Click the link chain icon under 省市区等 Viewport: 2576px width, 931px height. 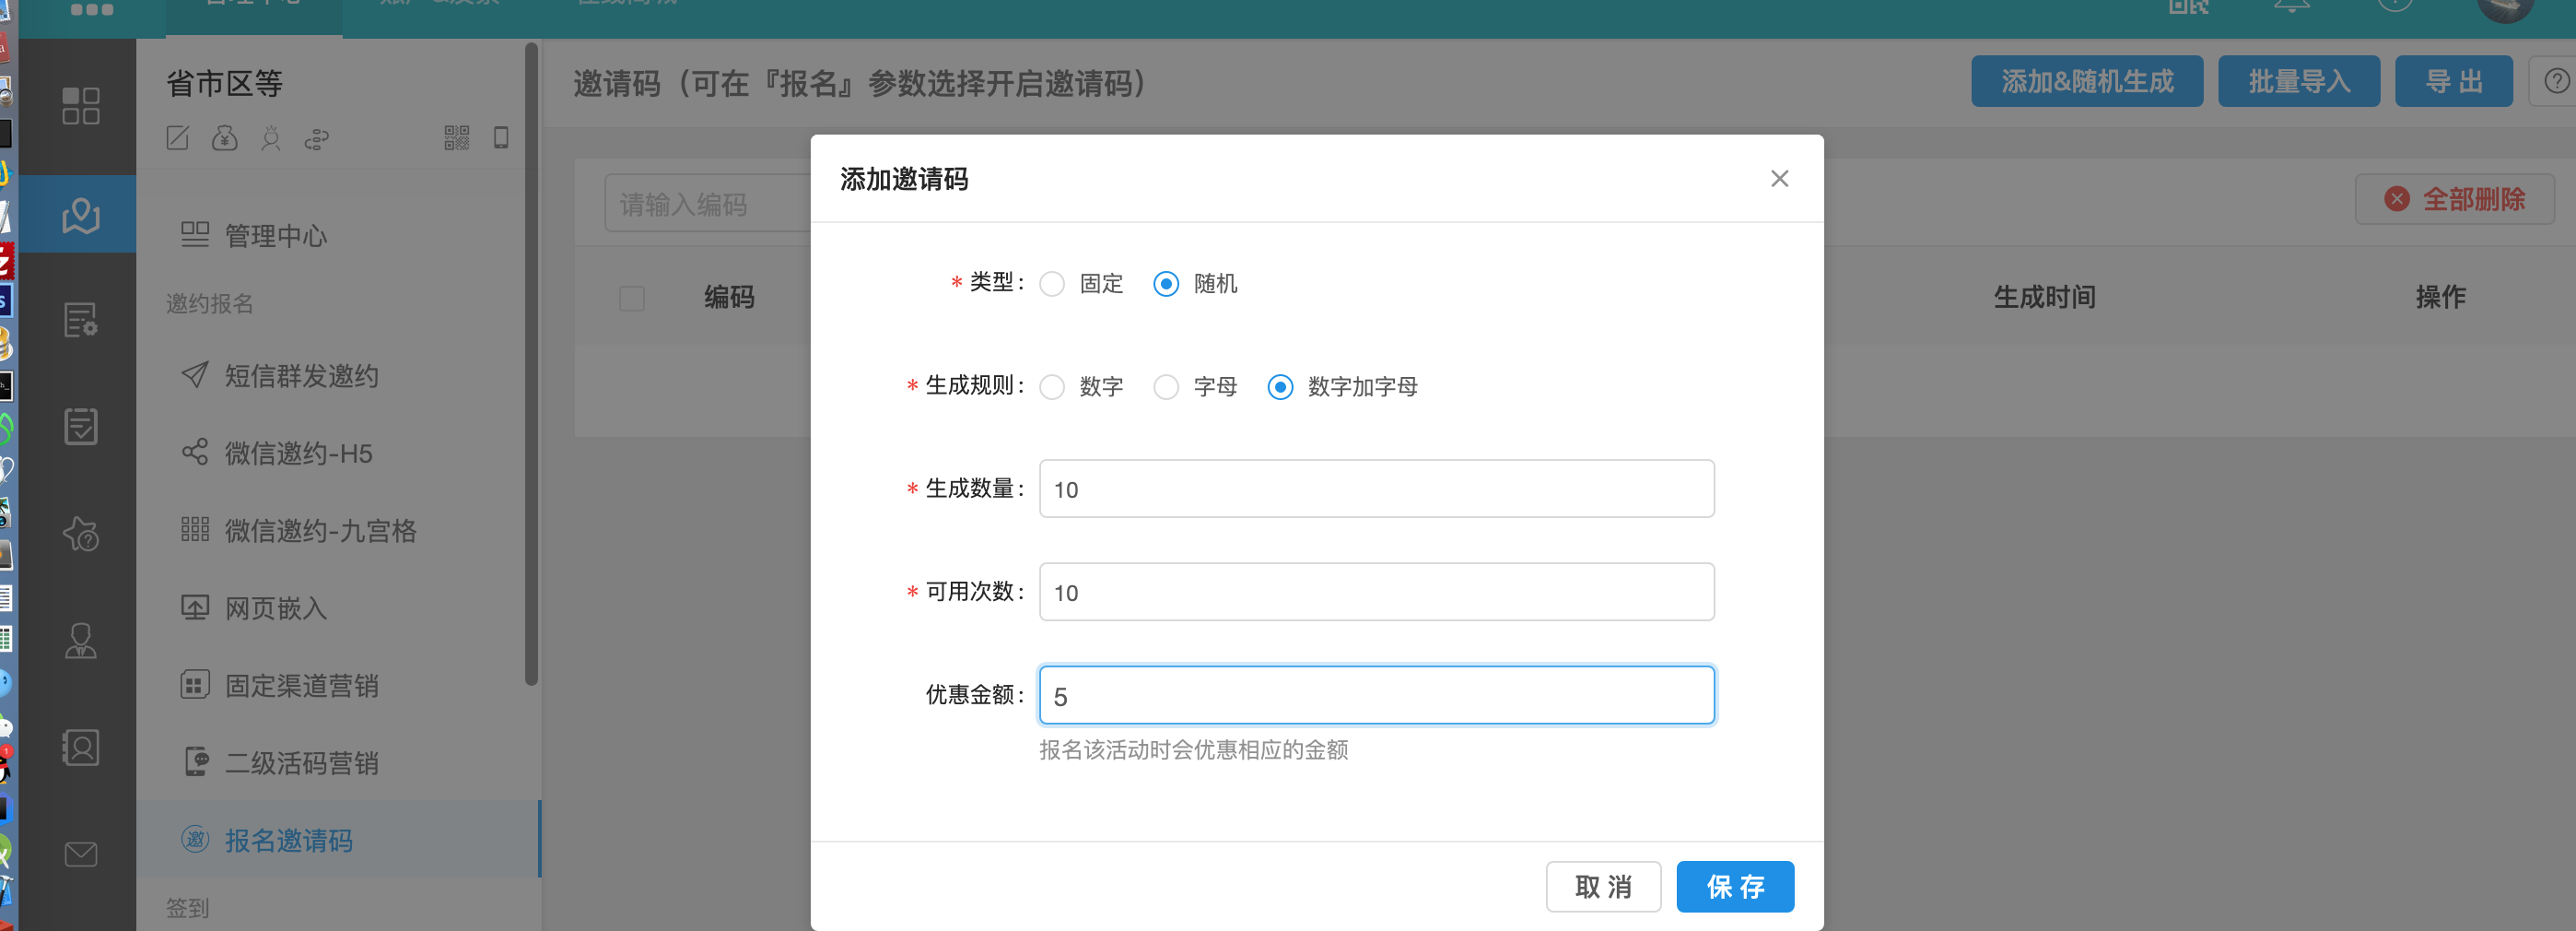click(x=317, y=138)
